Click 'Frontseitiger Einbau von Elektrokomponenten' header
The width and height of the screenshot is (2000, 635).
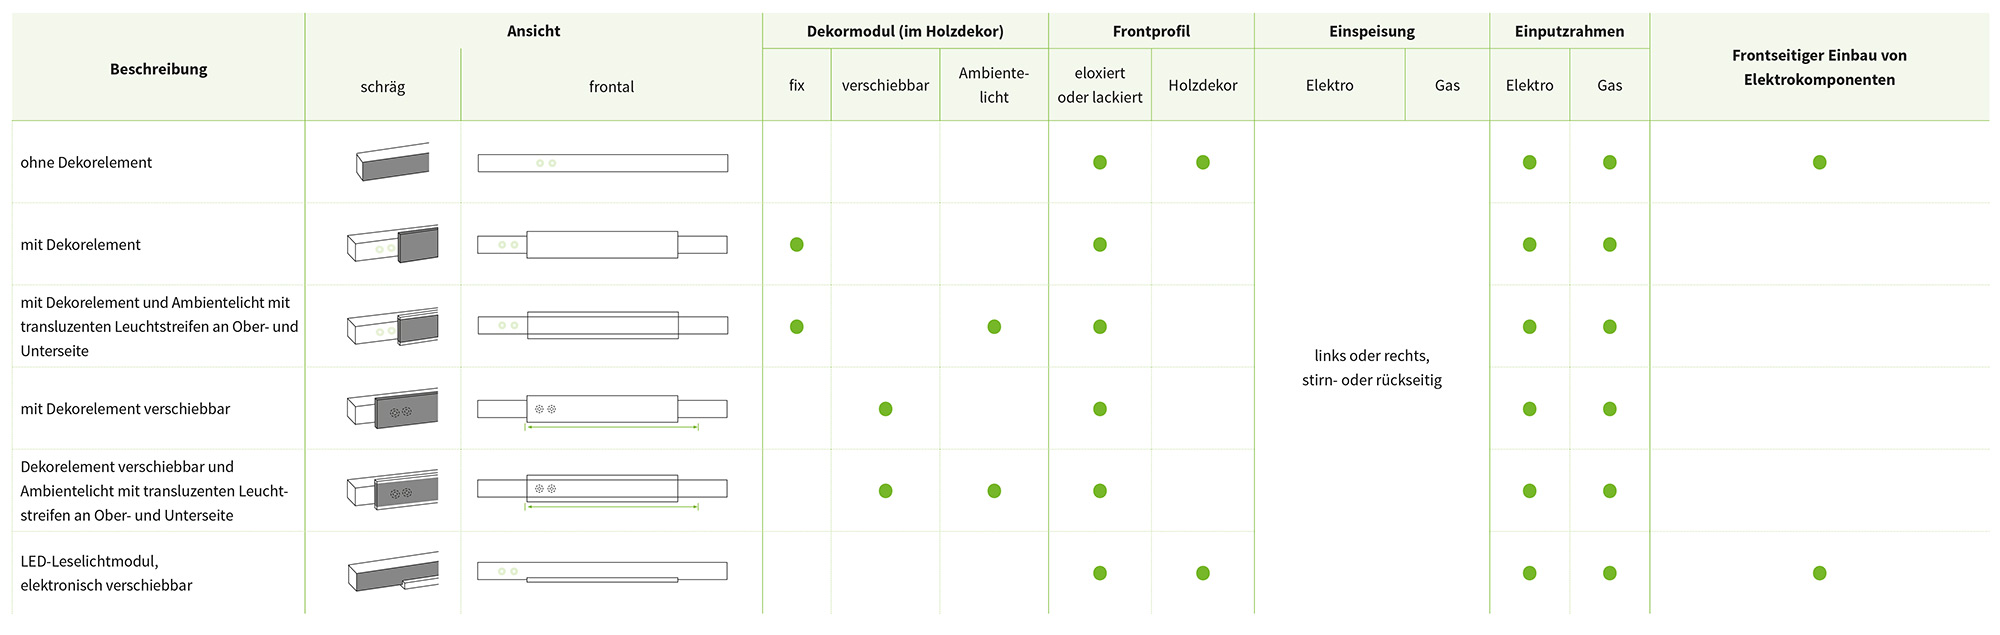point(1820,67)
